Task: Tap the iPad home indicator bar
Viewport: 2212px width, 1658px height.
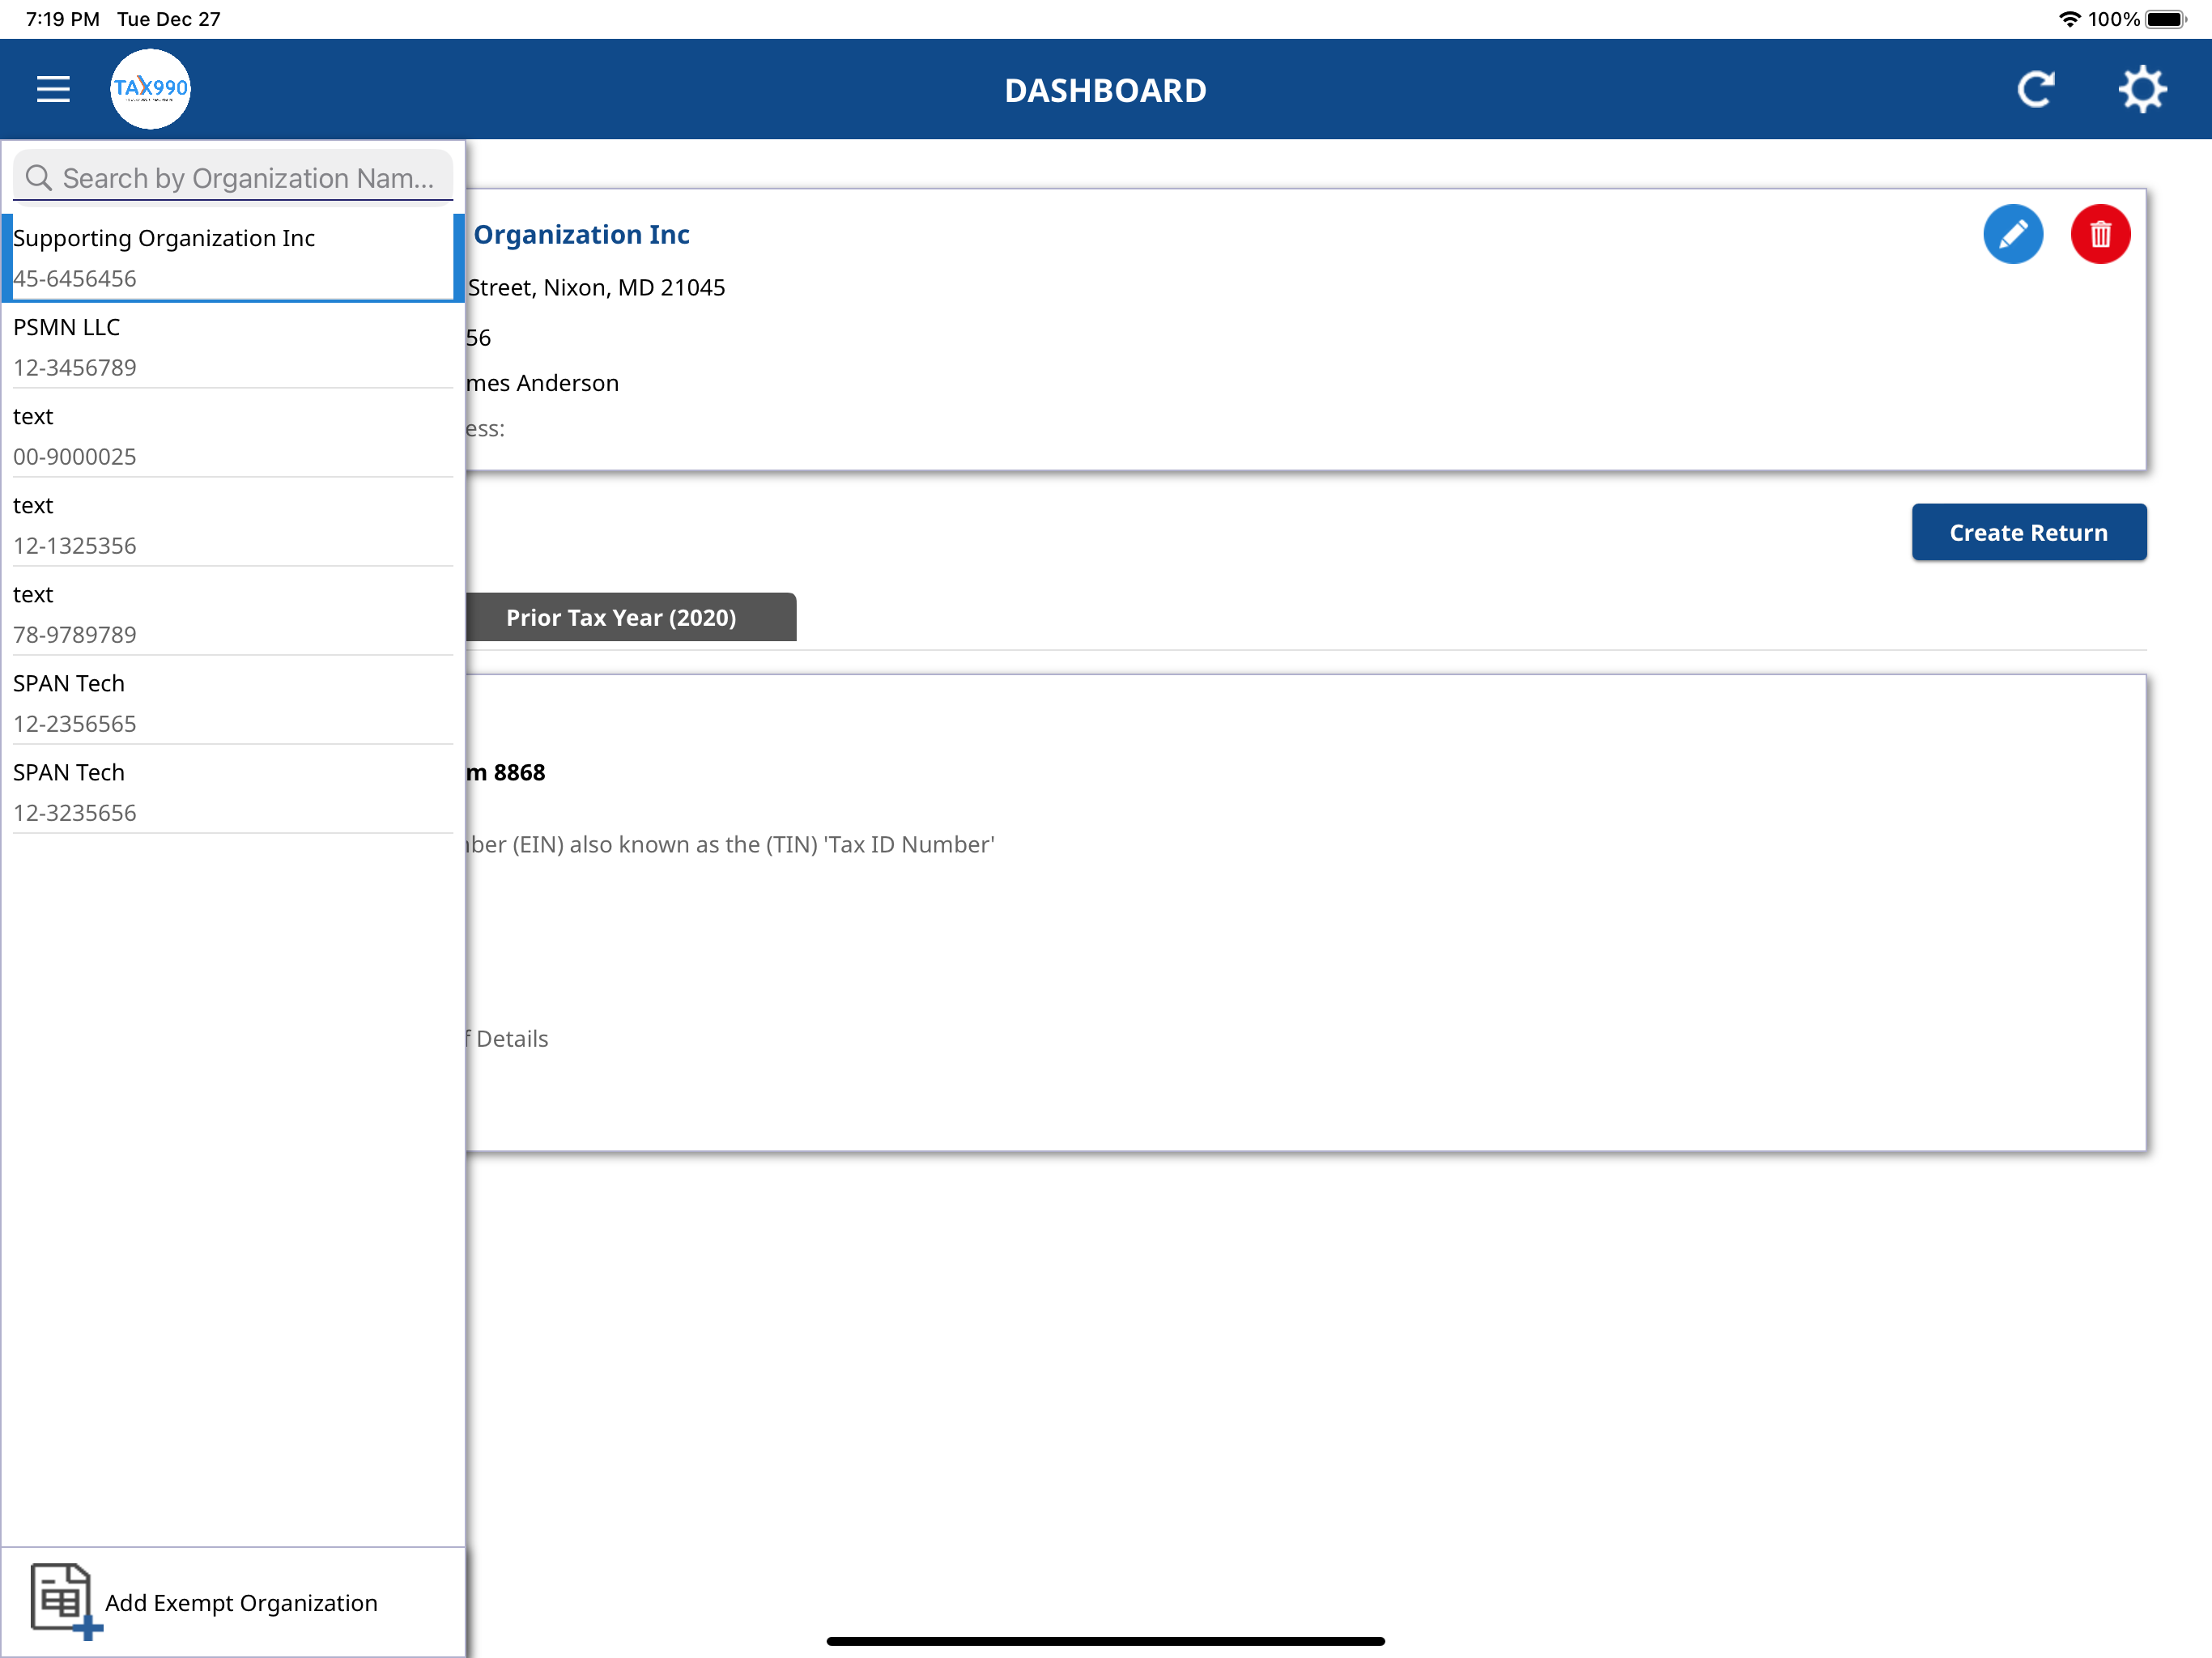Action: pyautogui.click(x=1105, y=1640)
